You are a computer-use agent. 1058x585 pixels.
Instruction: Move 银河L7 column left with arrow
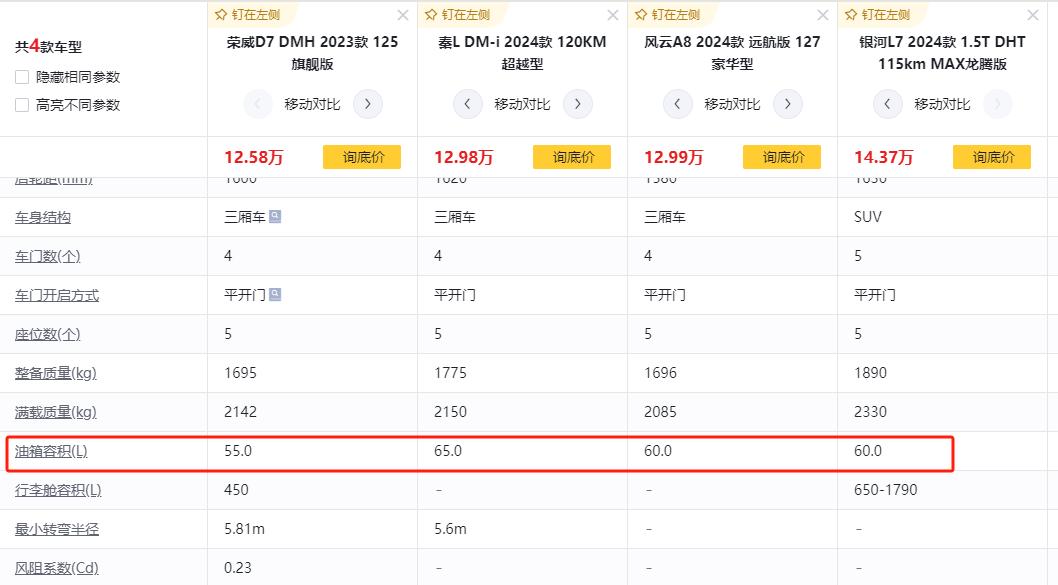(x=888, y=104)
